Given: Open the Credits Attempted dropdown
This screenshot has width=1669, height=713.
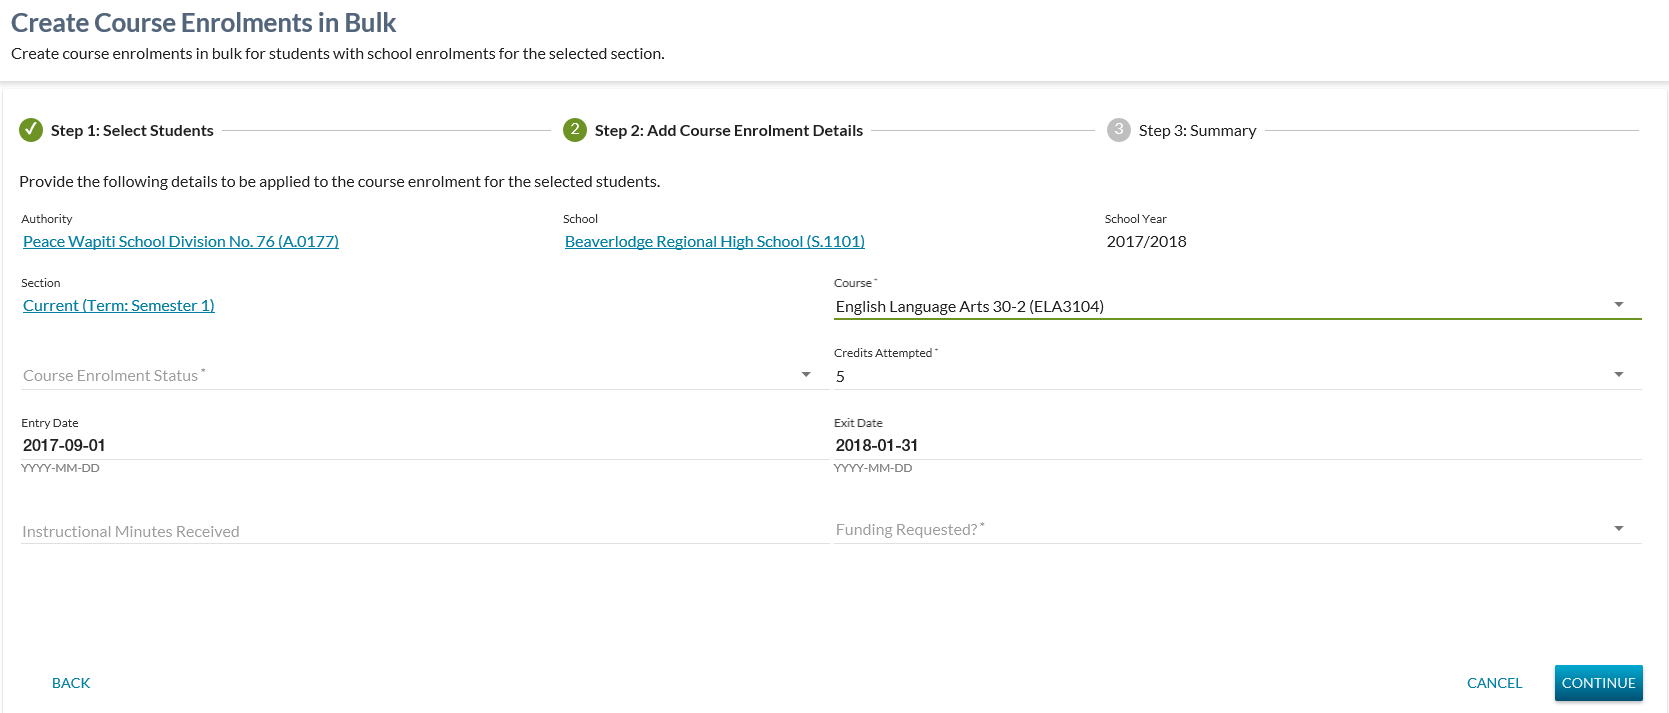Looking at the screenshot, I should (1618, 375).
